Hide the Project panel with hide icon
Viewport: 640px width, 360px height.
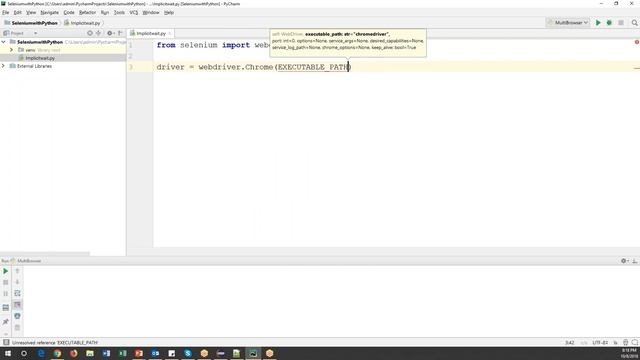(120, 33)
